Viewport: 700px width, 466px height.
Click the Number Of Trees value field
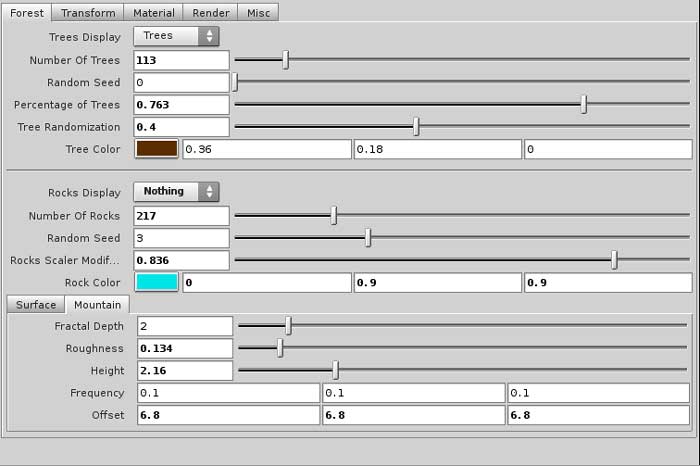[181, 60]
